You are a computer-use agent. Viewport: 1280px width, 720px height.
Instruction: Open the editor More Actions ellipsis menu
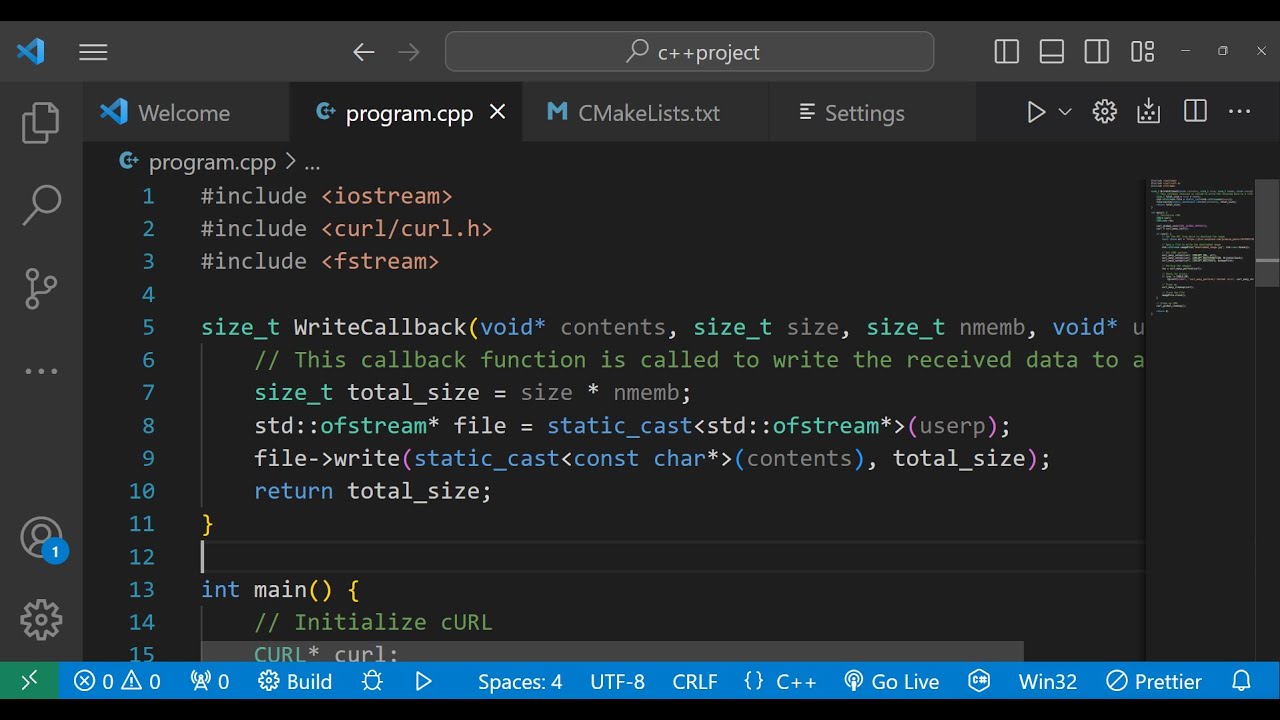[1239, 112]
